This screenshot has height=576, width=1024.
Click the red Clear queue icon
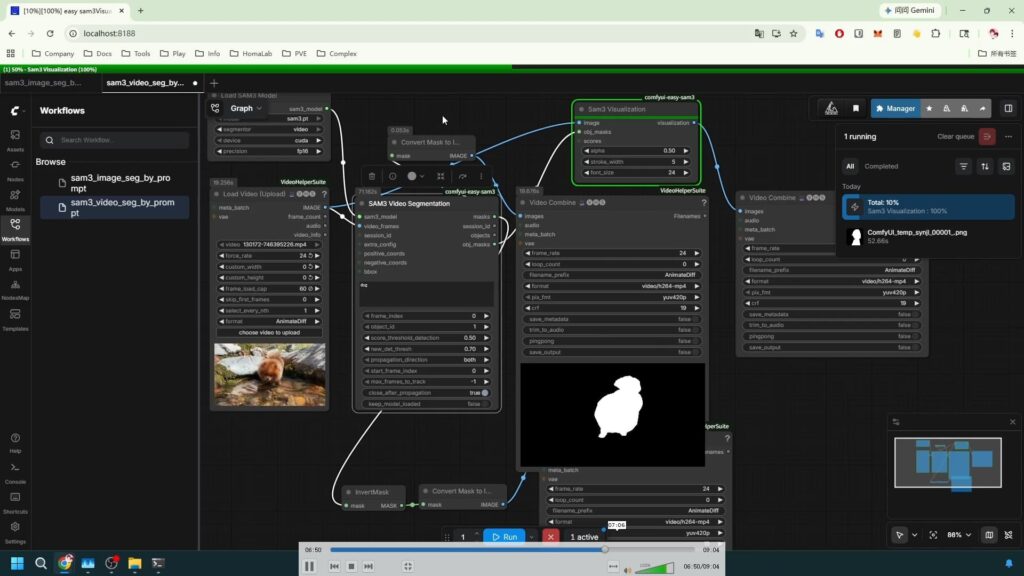click(988, 136)
